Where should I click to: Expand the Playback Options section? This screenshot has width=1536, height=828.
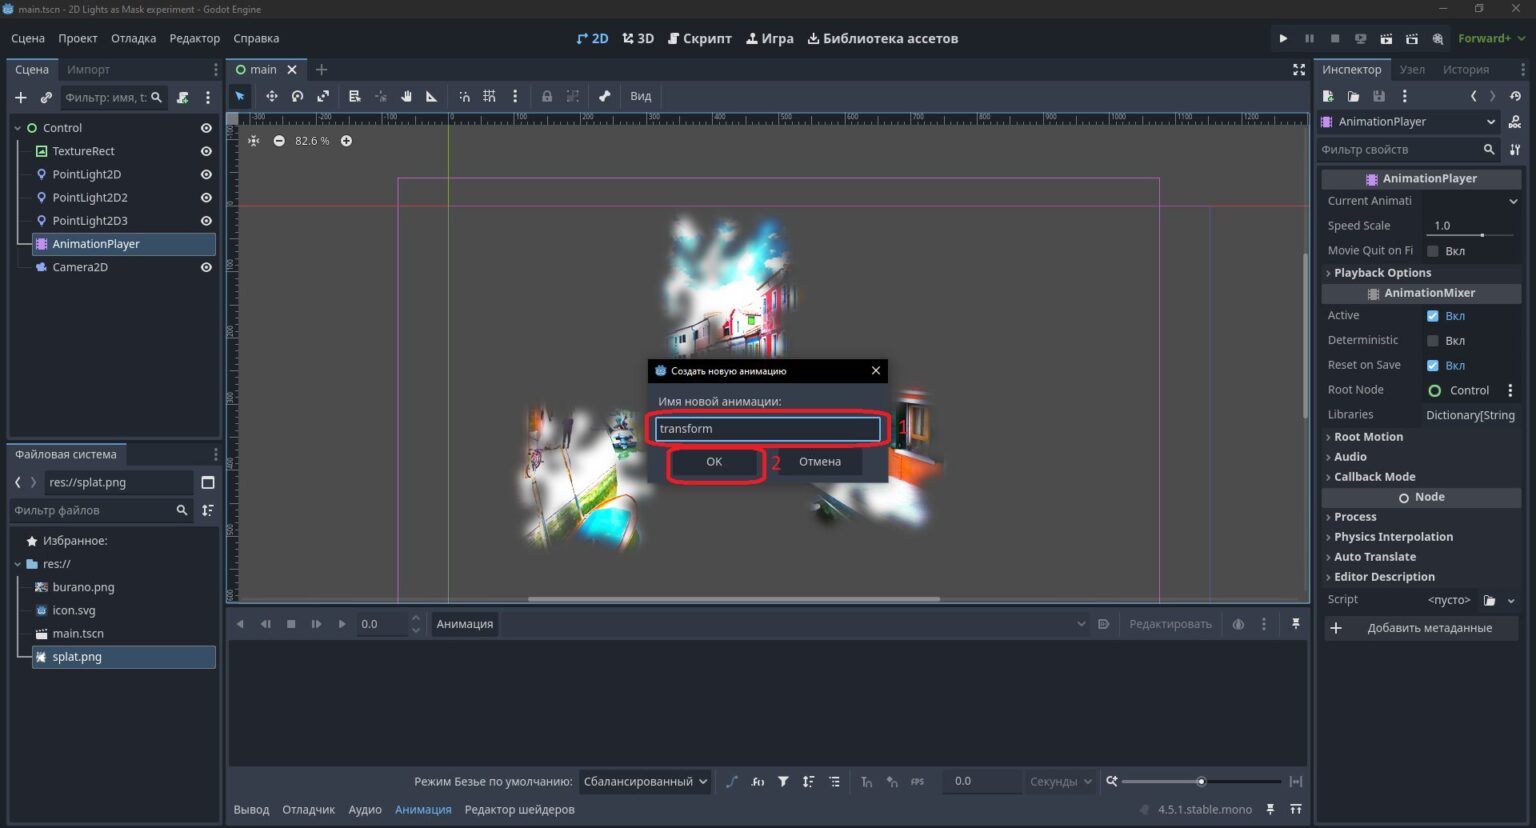click(1382, 272)
